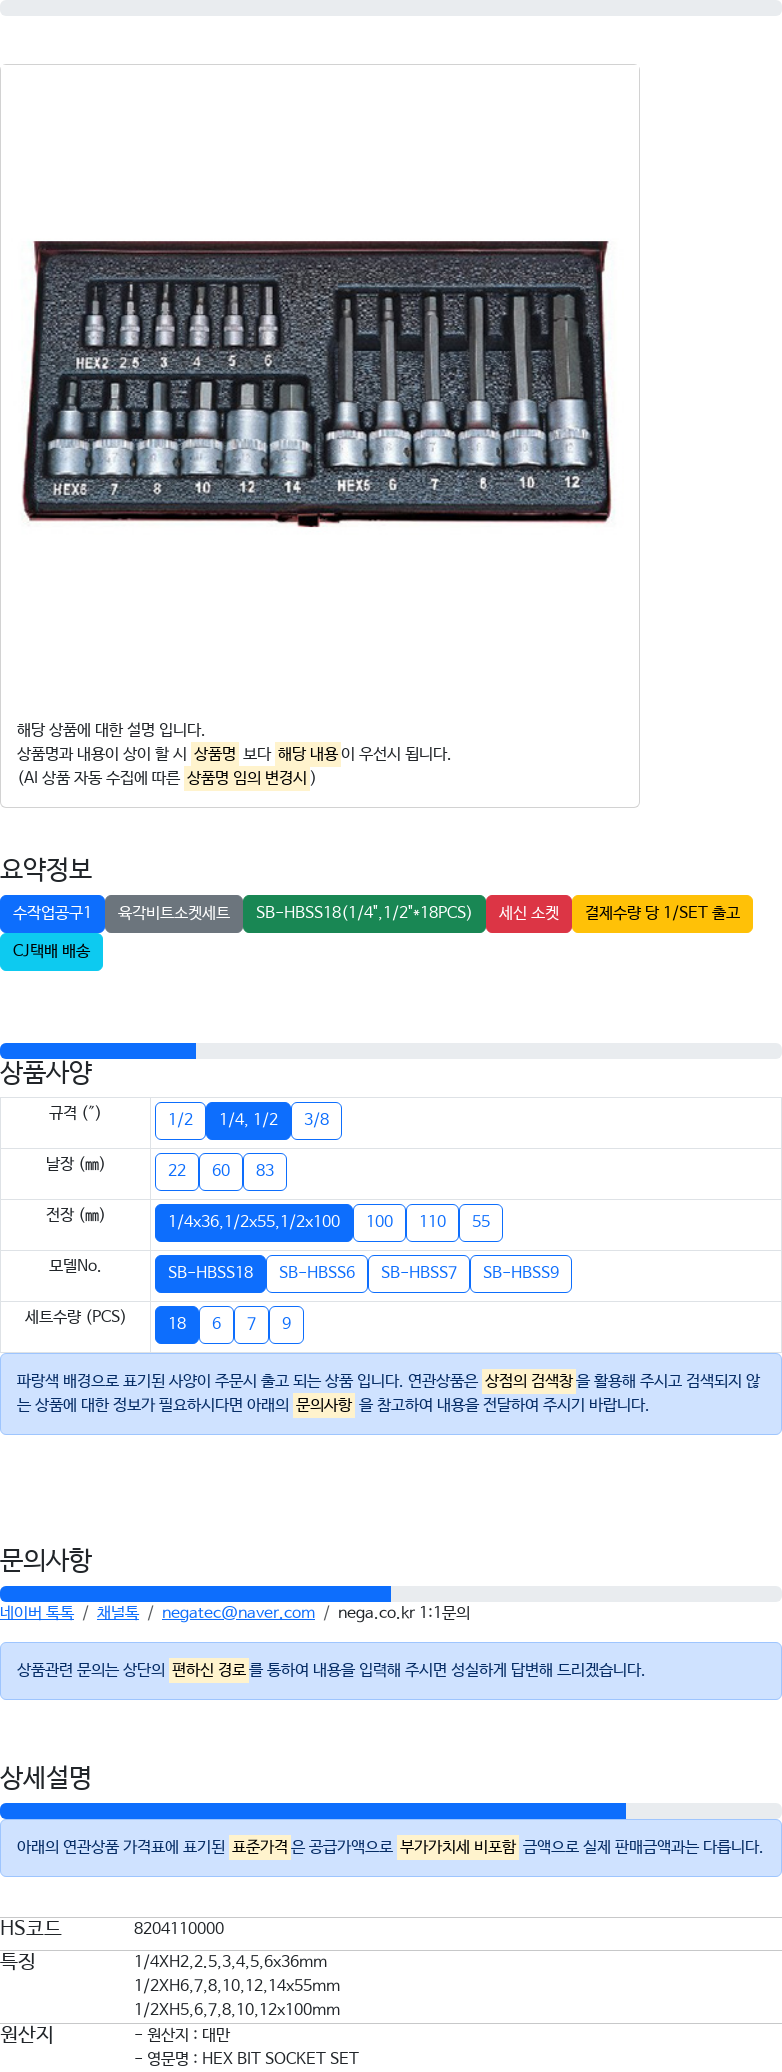Select total length 110 option
782x2072 pixels.
click(433, 1222)
